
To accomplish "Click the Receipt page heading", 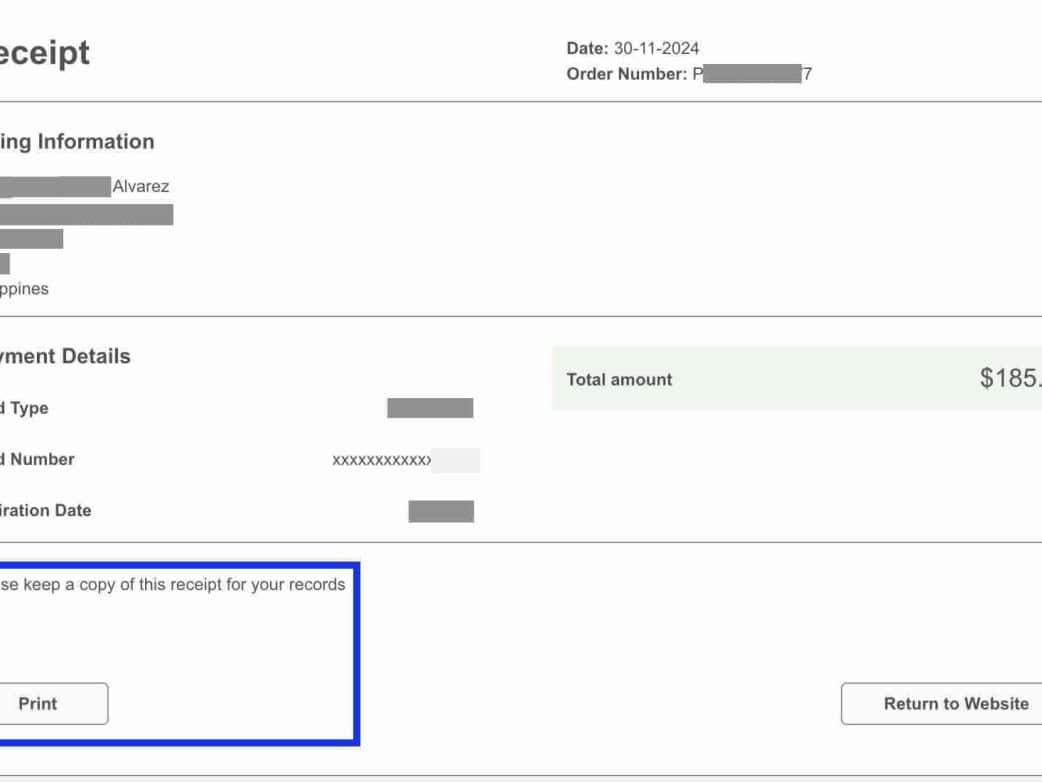I will (44, 53).
